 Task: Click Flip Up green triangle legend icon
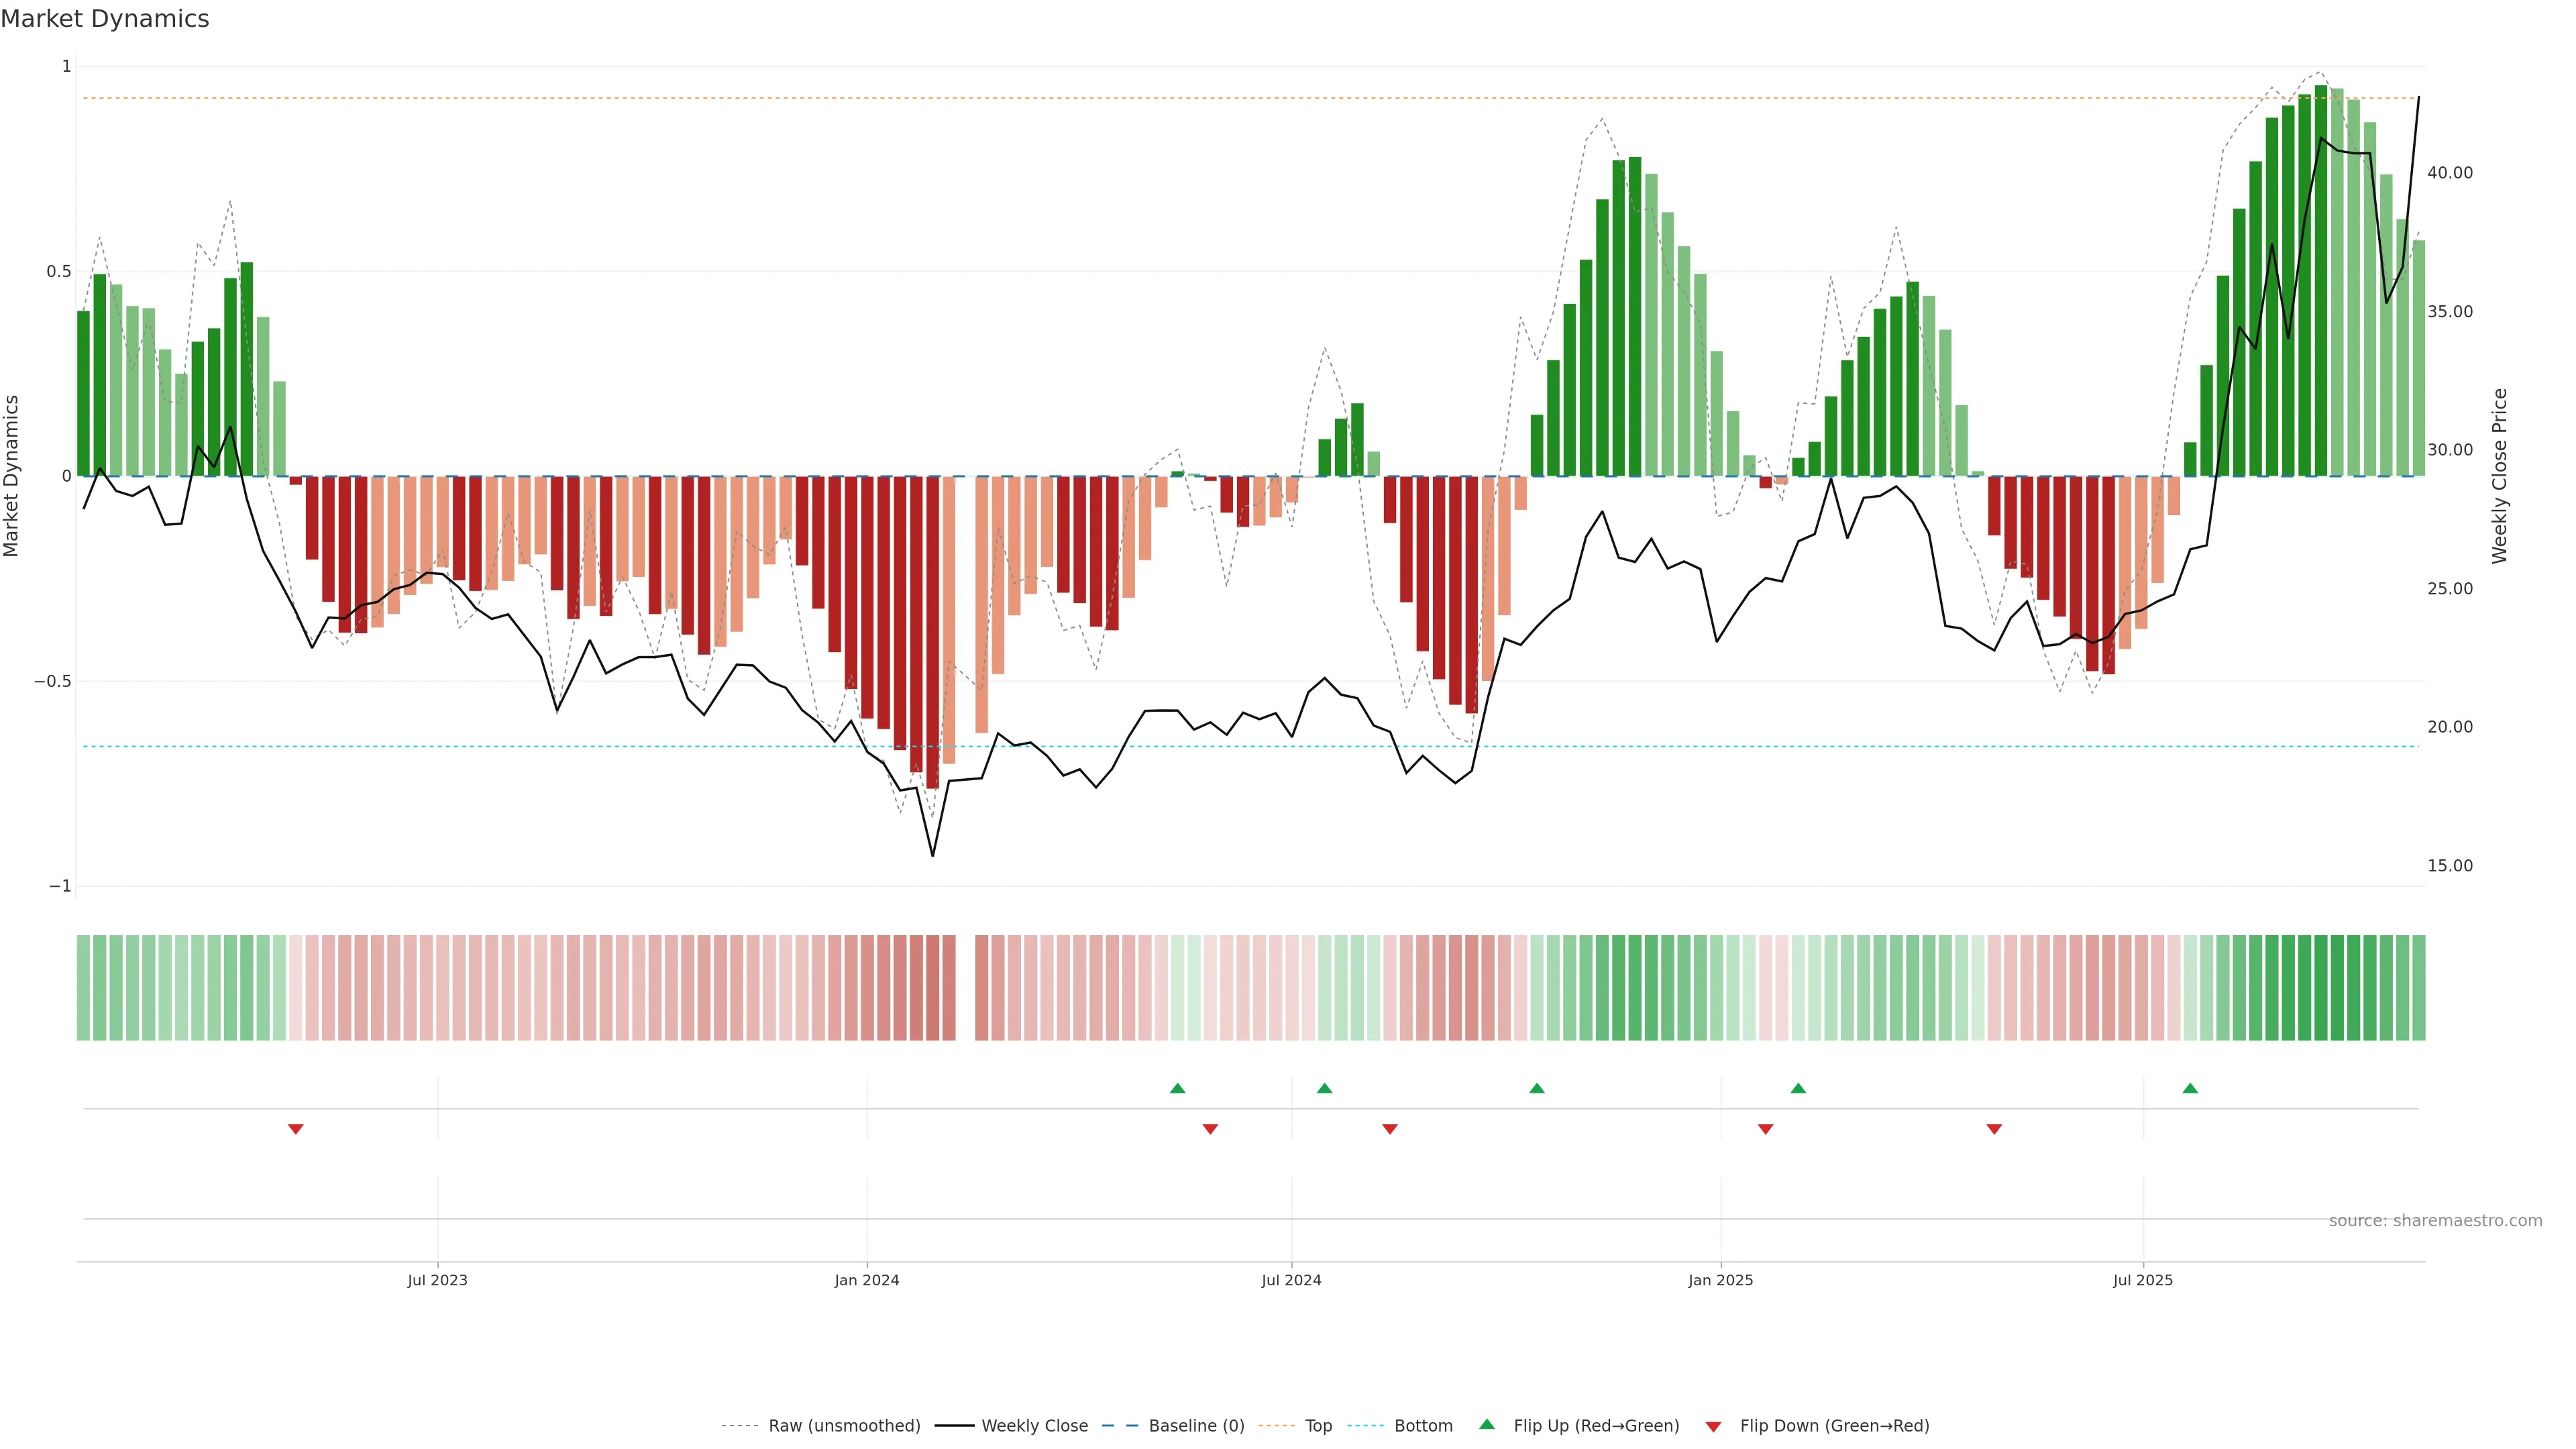(1487, 1424)
